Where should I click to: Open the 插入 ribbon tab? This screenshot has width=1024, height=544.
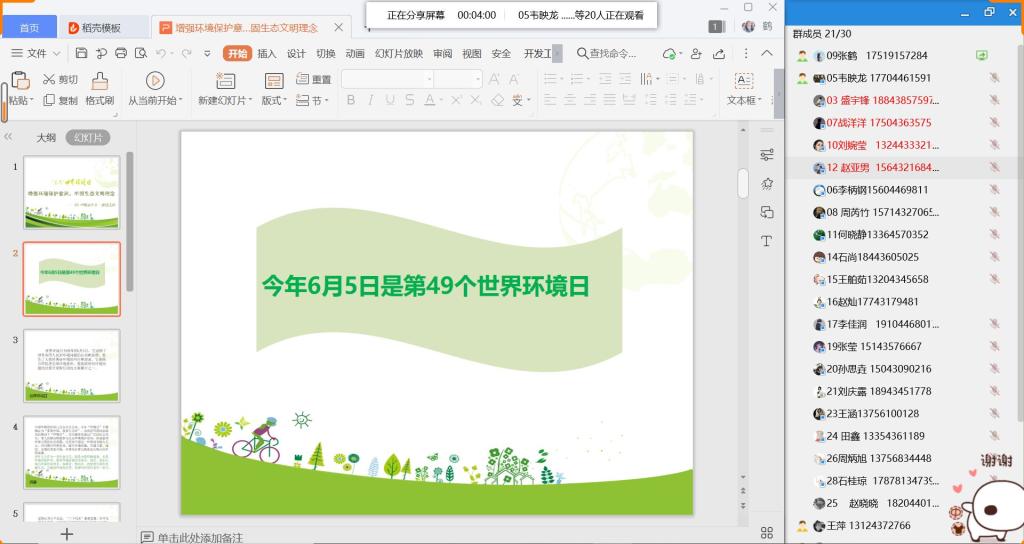[x=266, y=54]
